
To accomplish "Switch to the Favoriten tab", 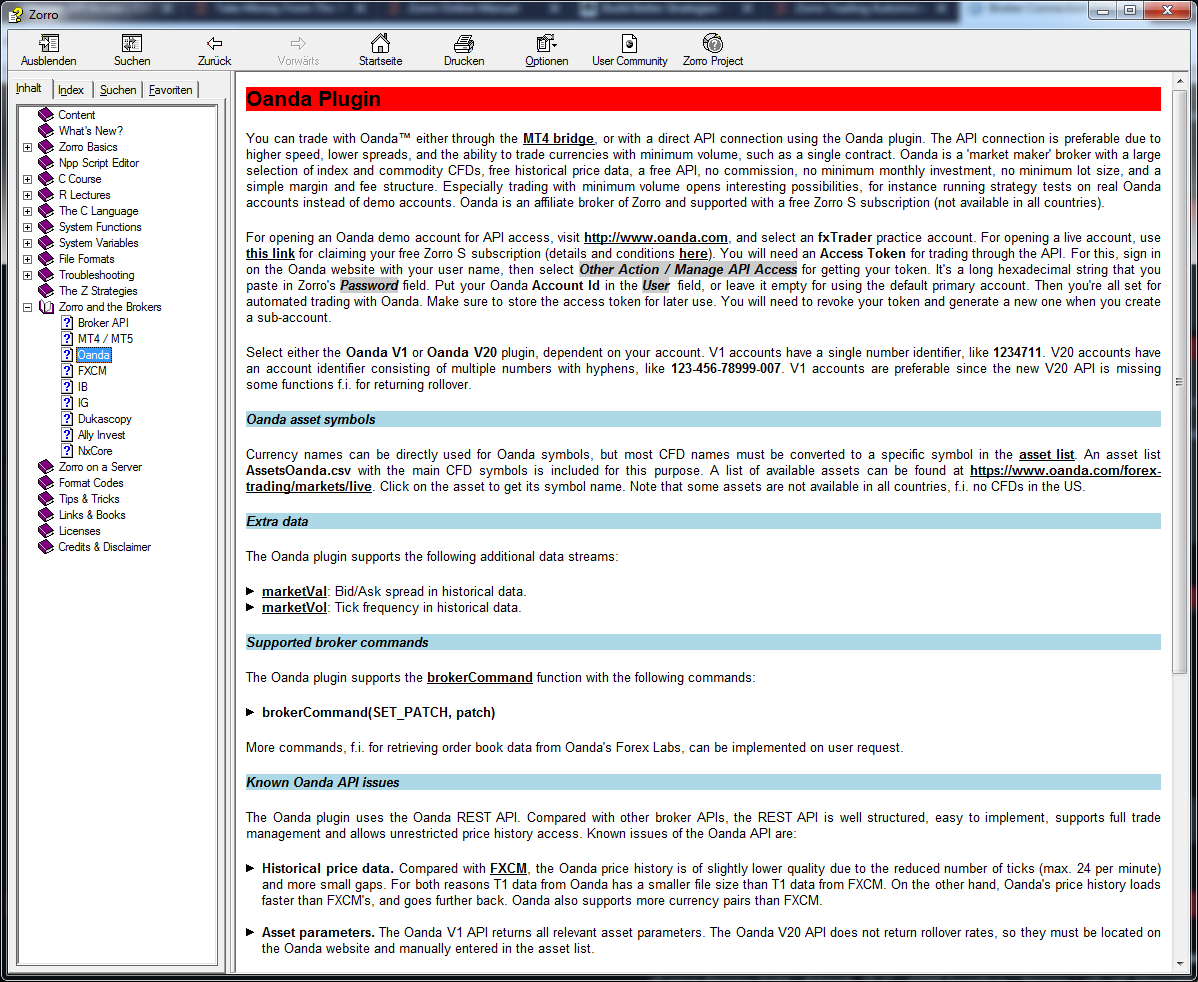I will (170, 90).
